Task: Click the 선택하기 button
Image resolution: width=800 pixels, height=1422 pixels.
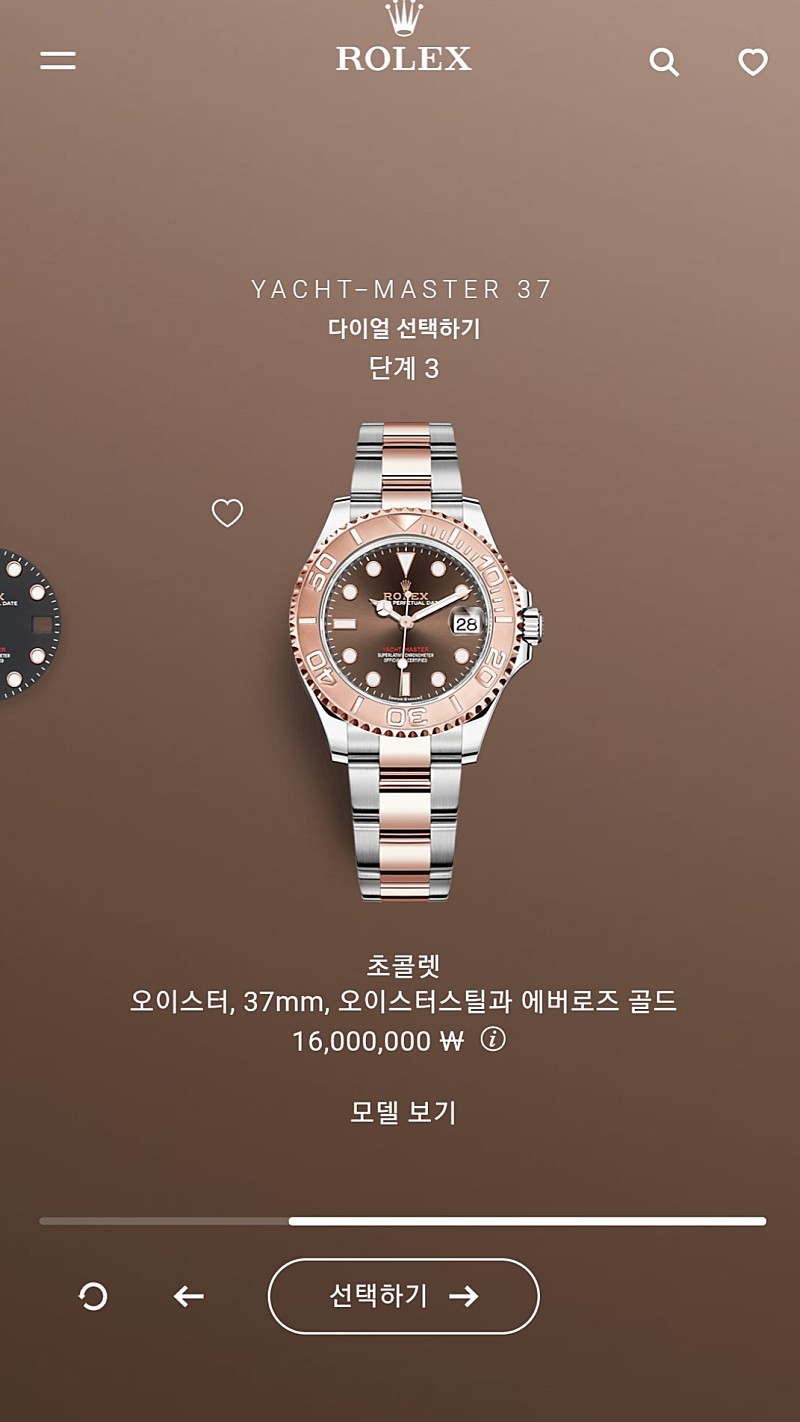Action: [x=404, y=1296]
